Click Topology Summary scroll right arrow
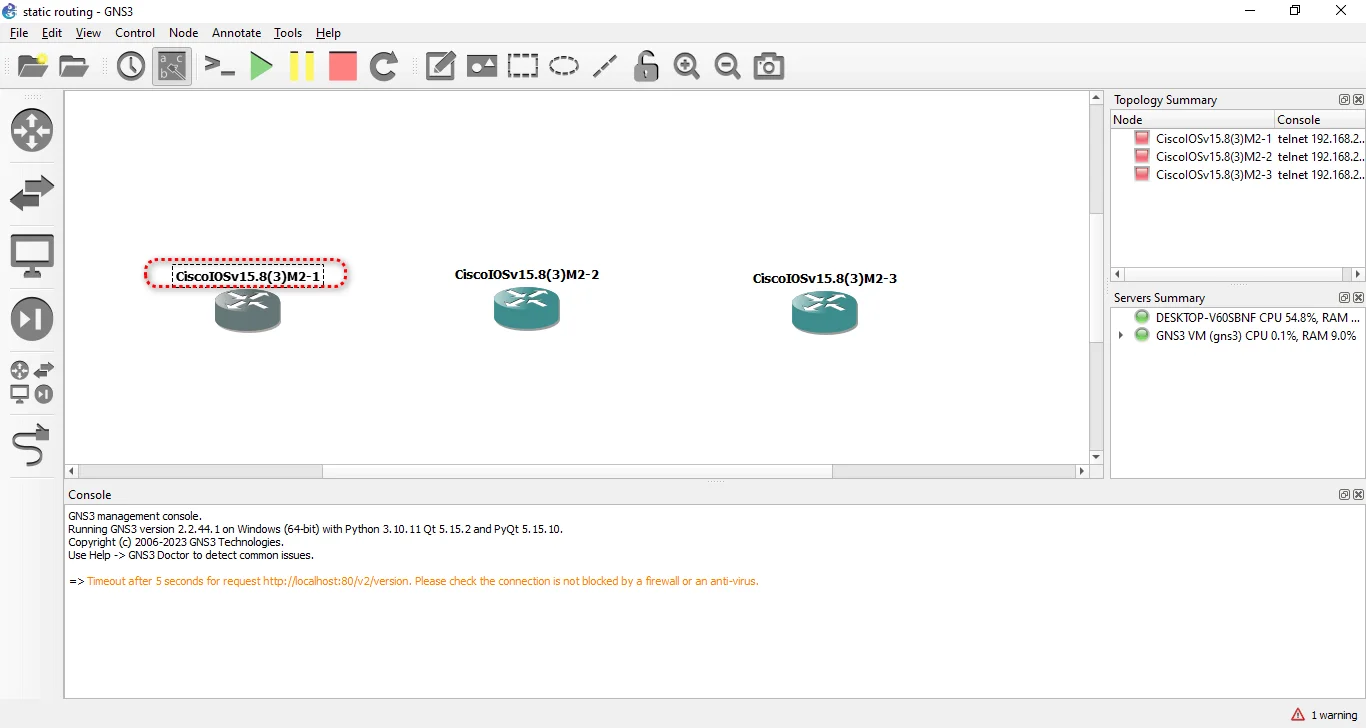Viewport: 1366px width, 728px height. pyautogui.click(x=1357, y=274)
